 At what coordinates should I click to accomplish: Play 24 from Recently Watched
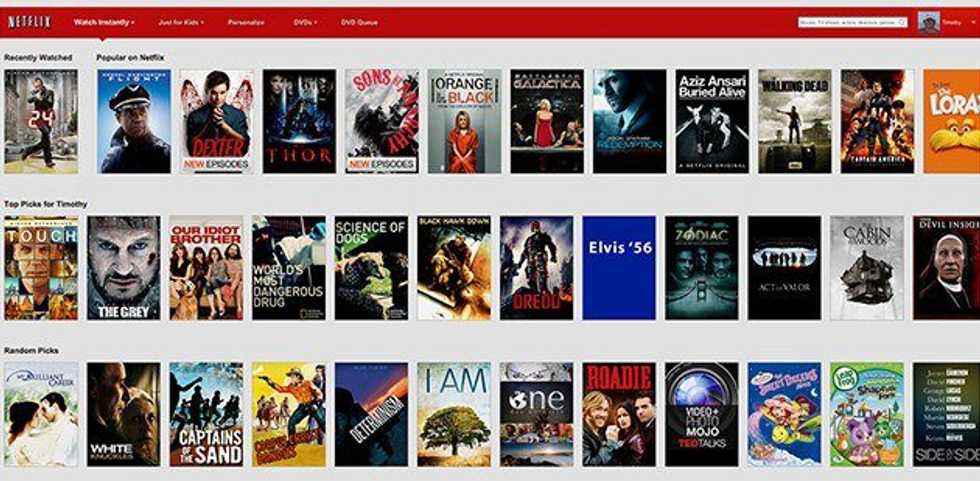40,120
